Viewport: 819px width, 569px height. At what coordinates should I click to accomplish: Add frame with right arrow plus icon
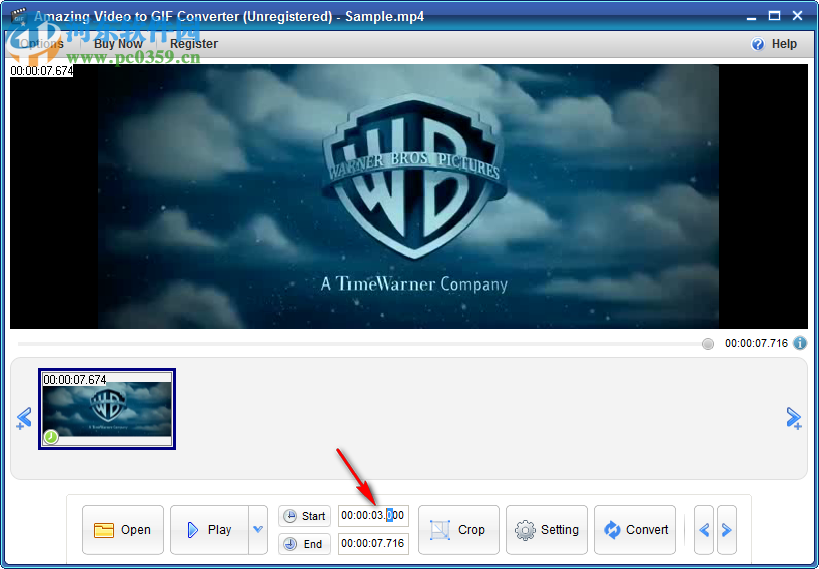793,418
